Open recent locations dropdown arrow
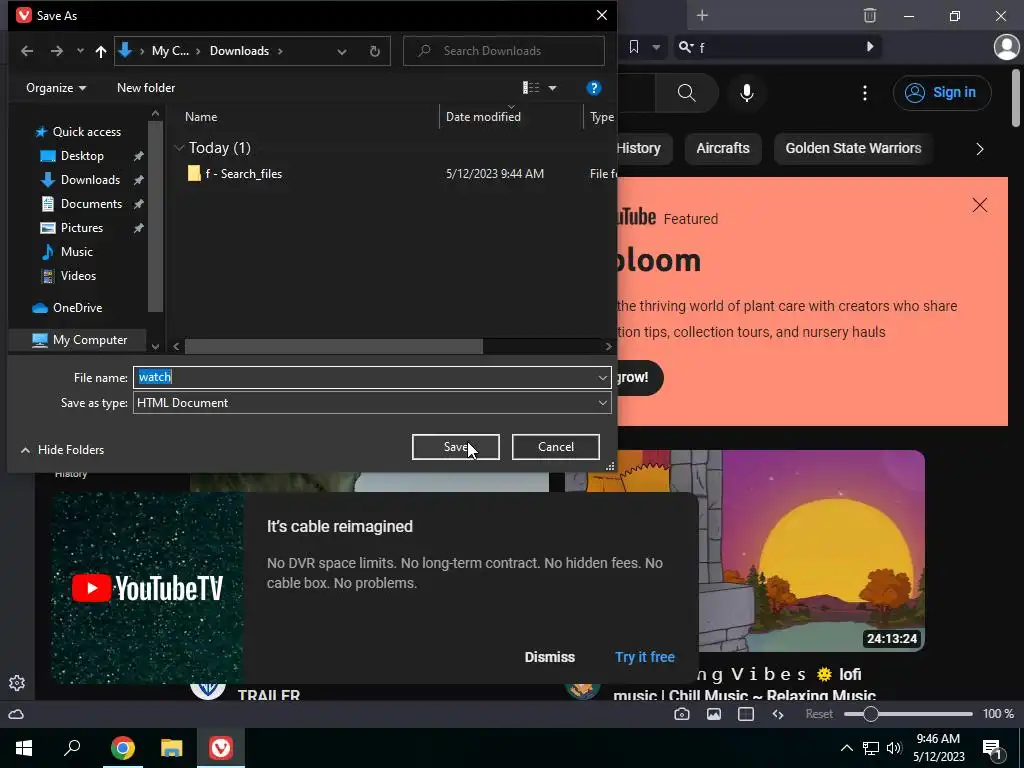The image size is (1024, 768). pyautogui.click(x=80, y=51)
